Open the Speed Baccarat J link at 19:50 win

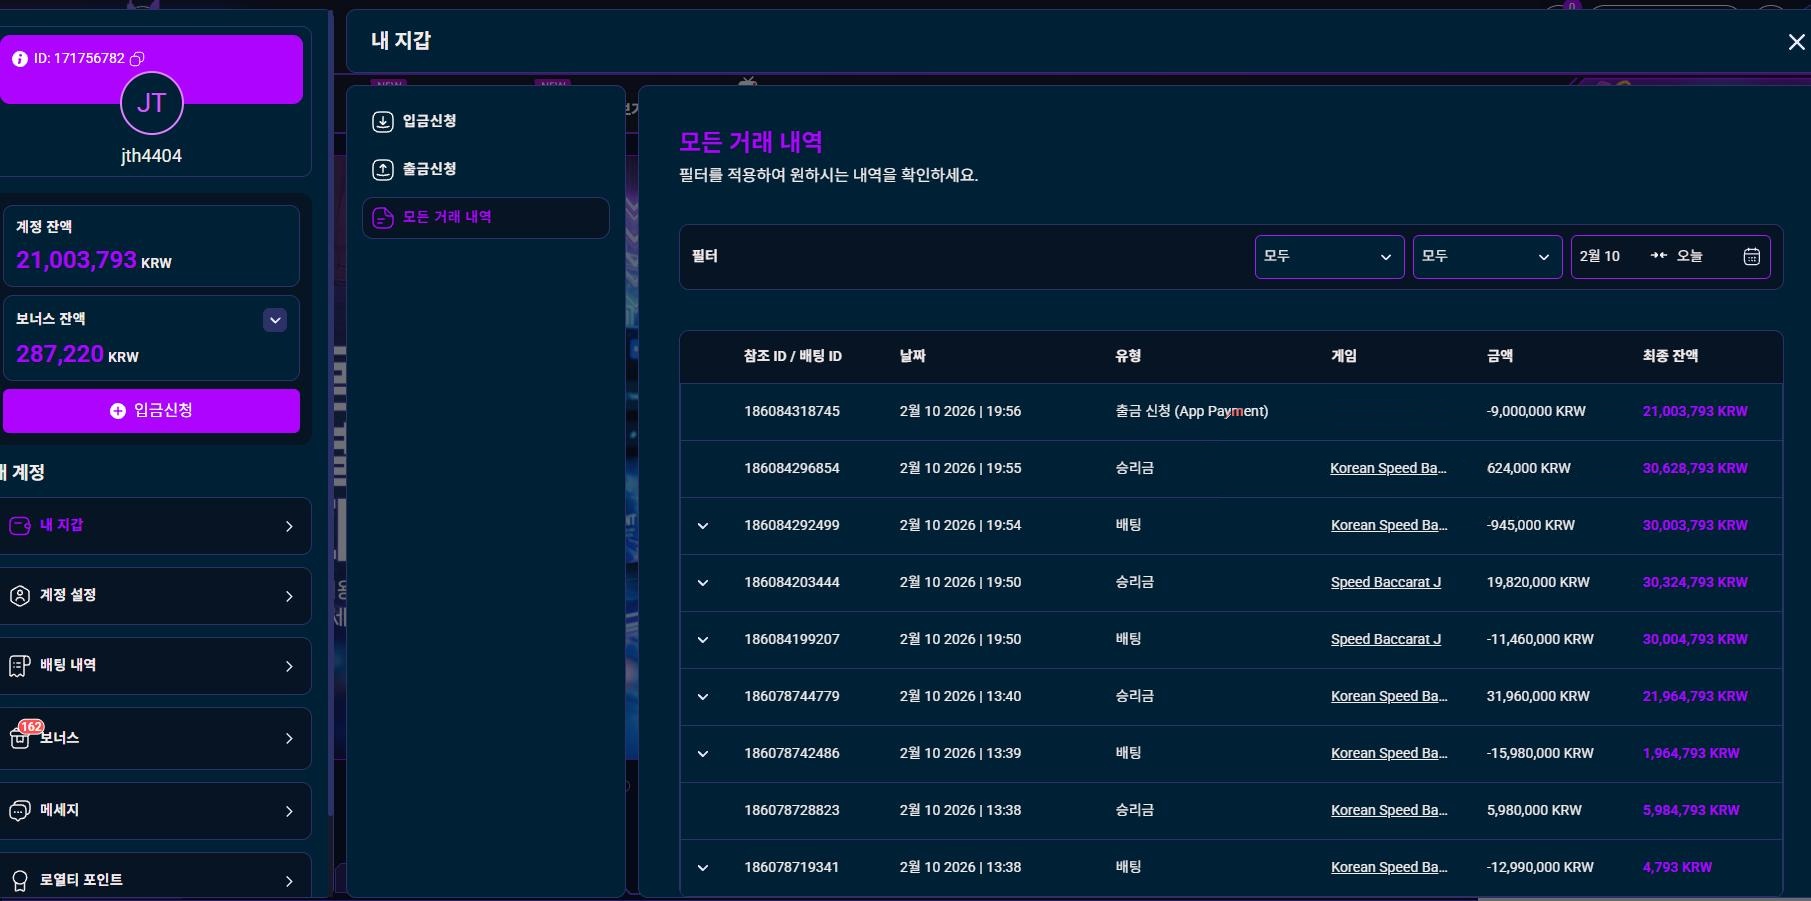(x=1385, y=582)
